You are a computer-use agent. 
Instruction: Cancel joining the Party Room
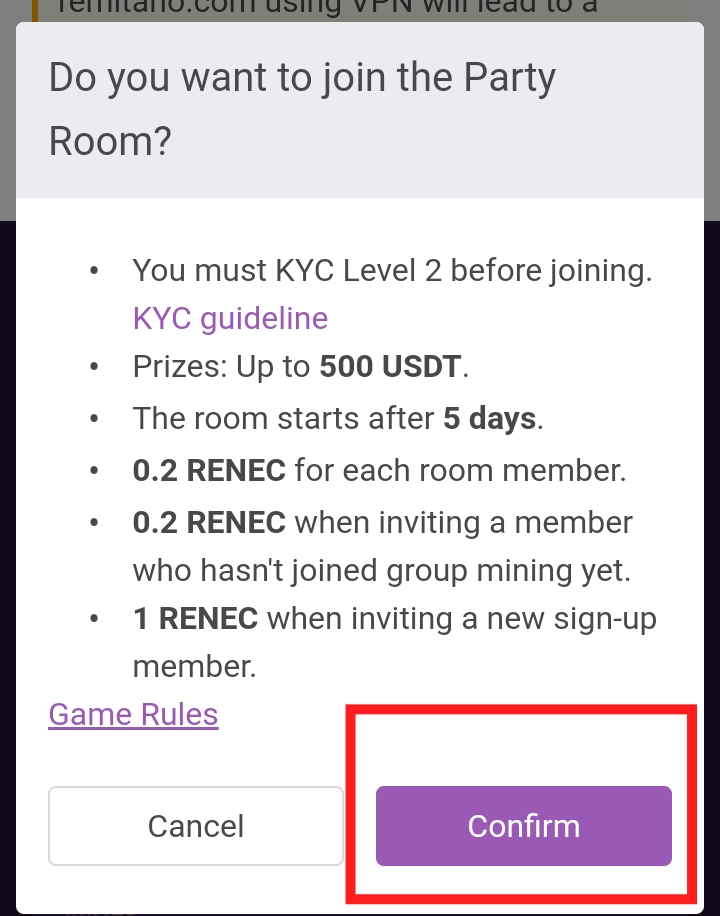[x=196, y=826]
